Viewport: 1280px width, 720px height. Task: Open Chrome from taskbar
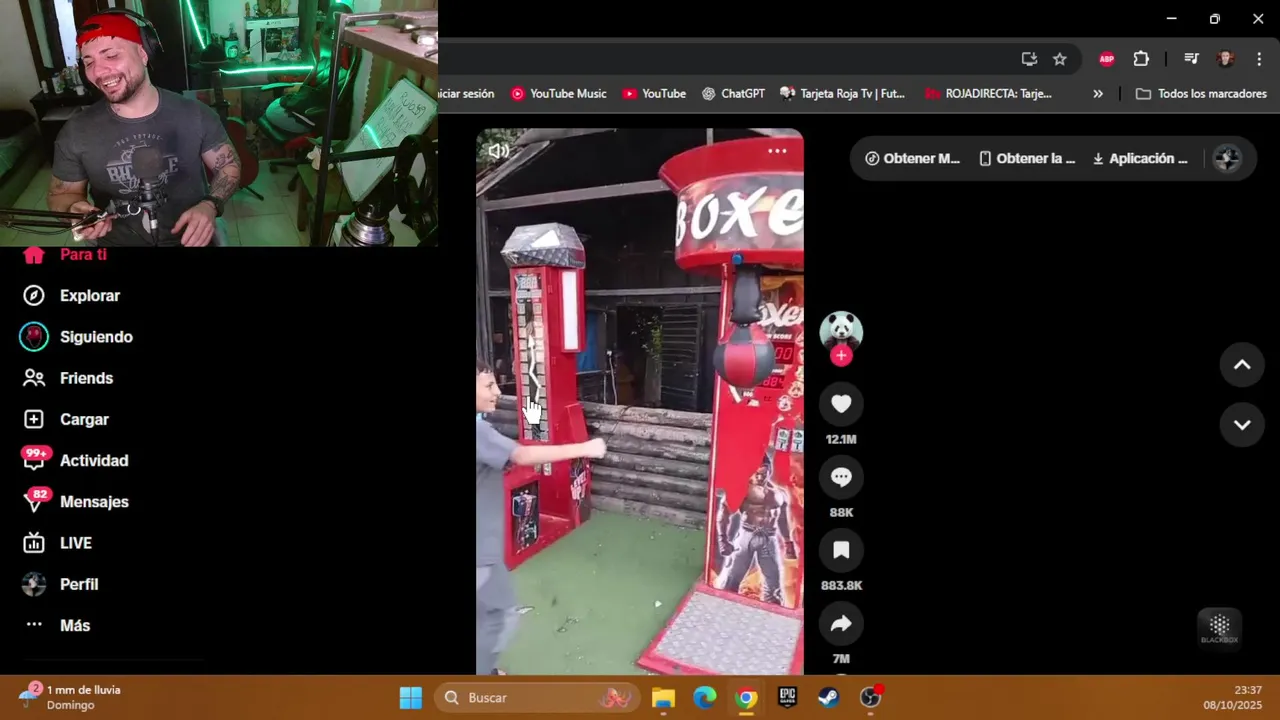click(x=746, y=698)
